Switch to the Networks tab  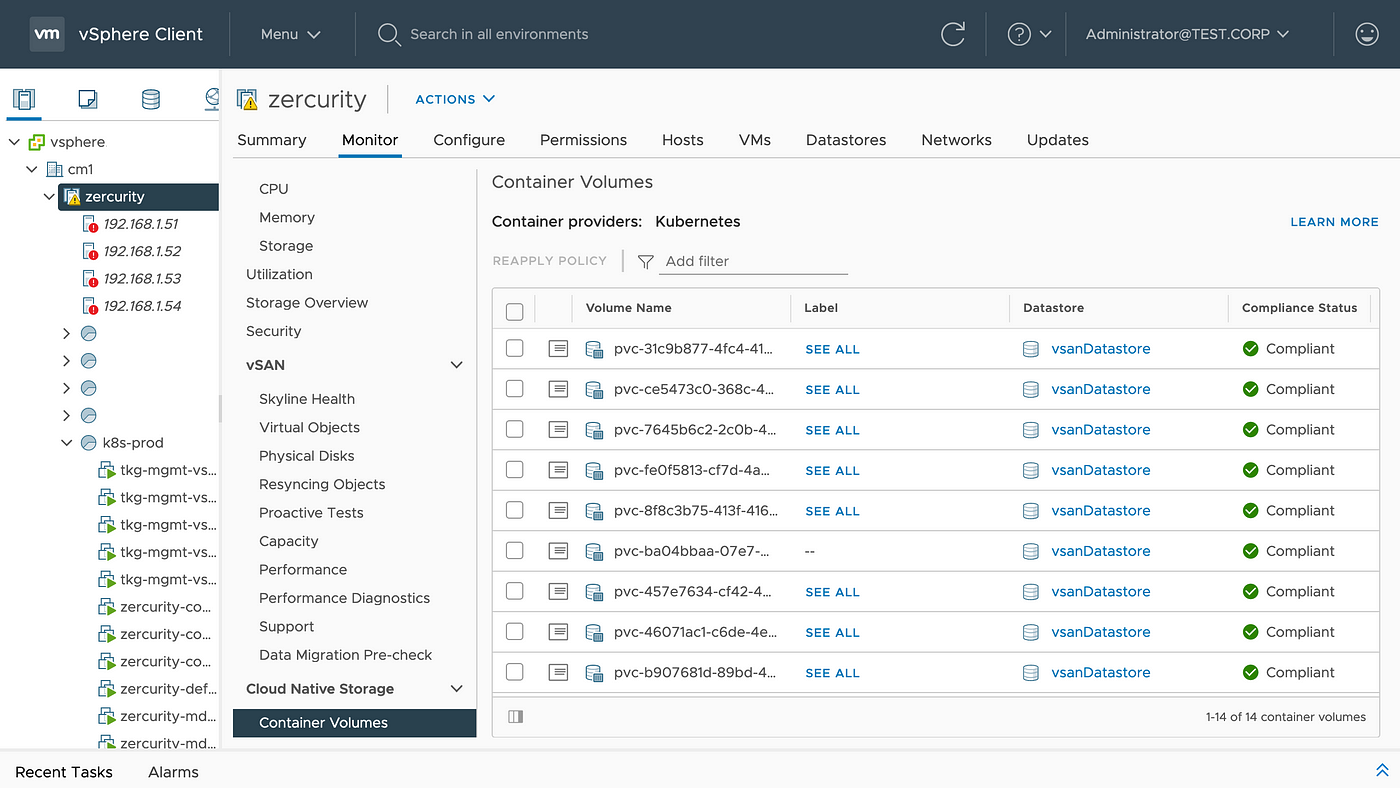click(956, 140)
